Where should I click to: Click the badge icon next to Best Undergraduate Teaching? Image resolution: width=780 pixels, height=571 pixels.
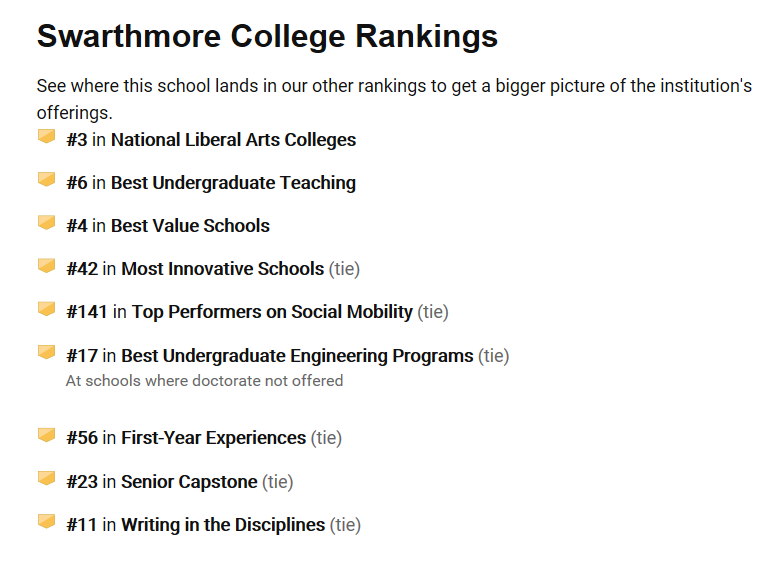46,180
